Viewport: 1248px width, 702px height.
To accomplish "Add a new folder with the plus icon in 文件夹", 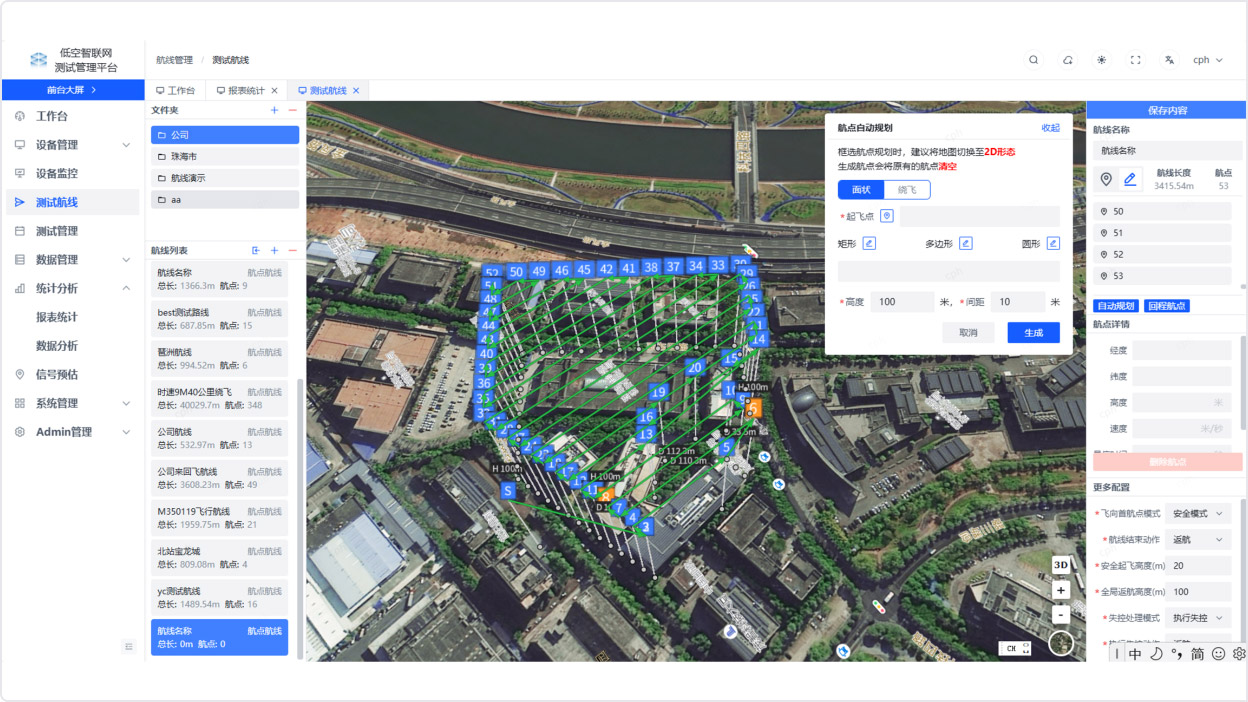I will pos(275,110).
